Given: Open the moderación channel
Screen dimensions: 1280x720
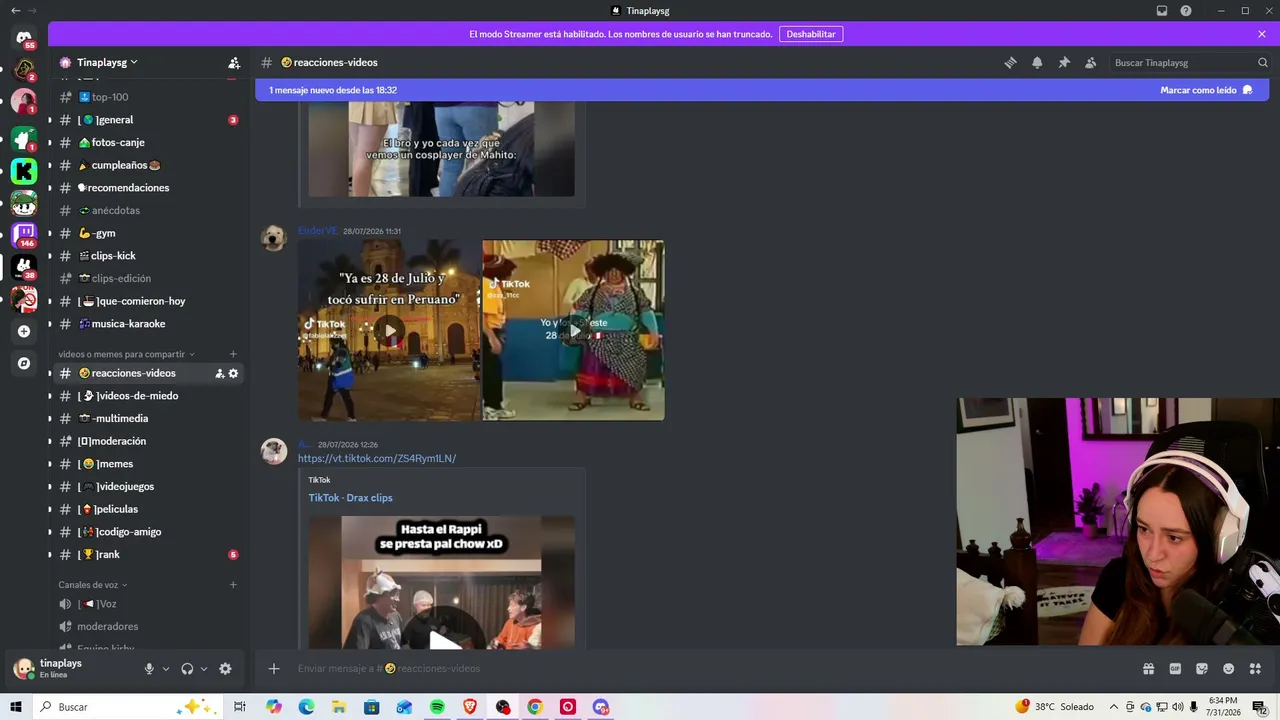Looking at the screenshot, I should (148, 441).
